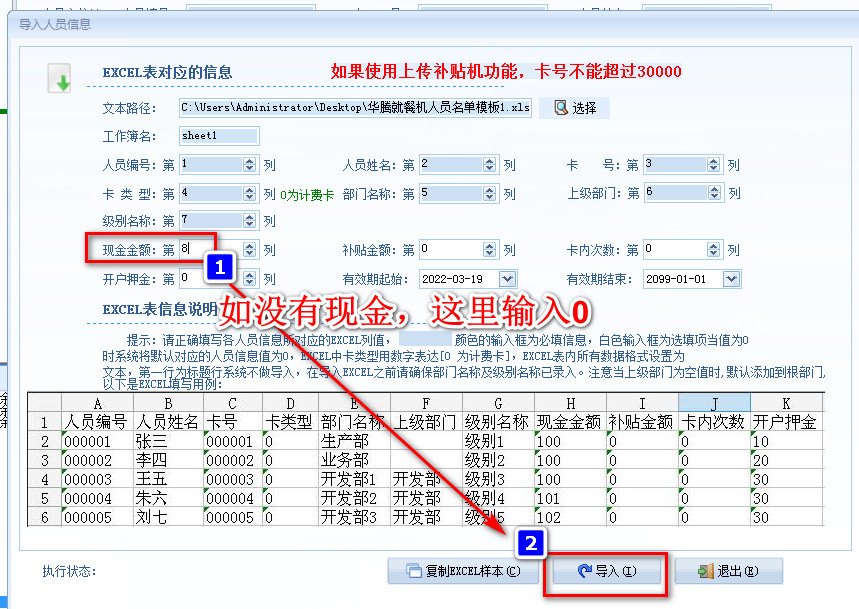Adjust the 卡号 spinner arrows
Image resolution: width=859 pixels, height=609 pixels.
tap(713, 164)
